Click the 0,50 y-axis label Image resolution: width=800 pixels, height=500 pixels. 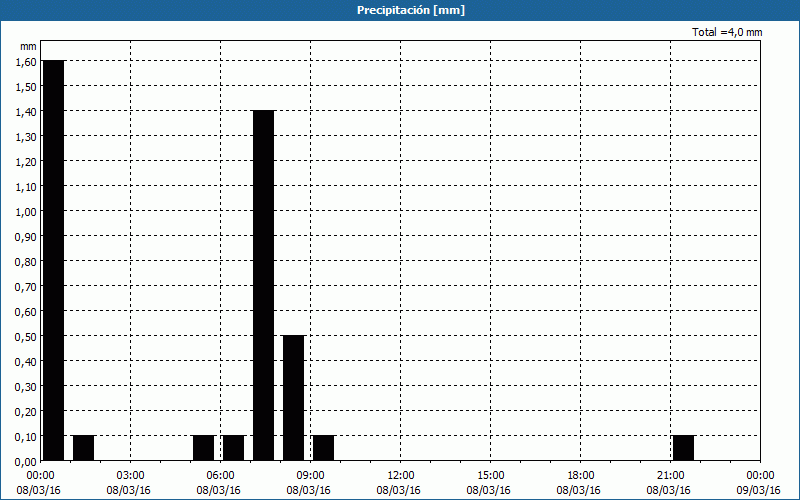(26, 336)
